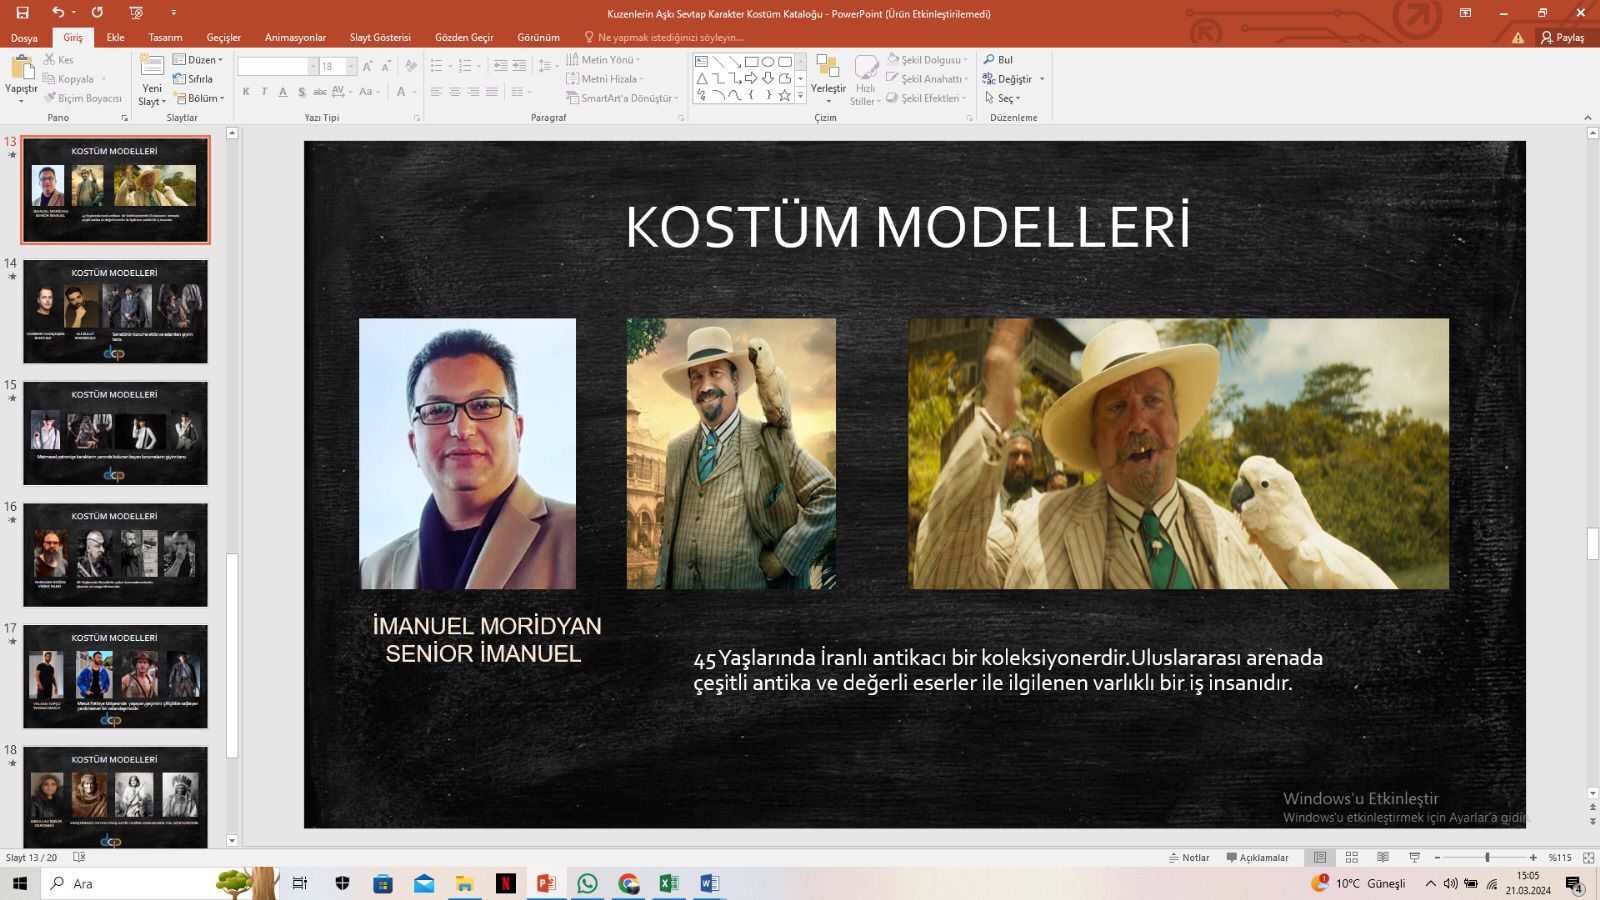Open the font size dropdown showing 18

(351, 66)
